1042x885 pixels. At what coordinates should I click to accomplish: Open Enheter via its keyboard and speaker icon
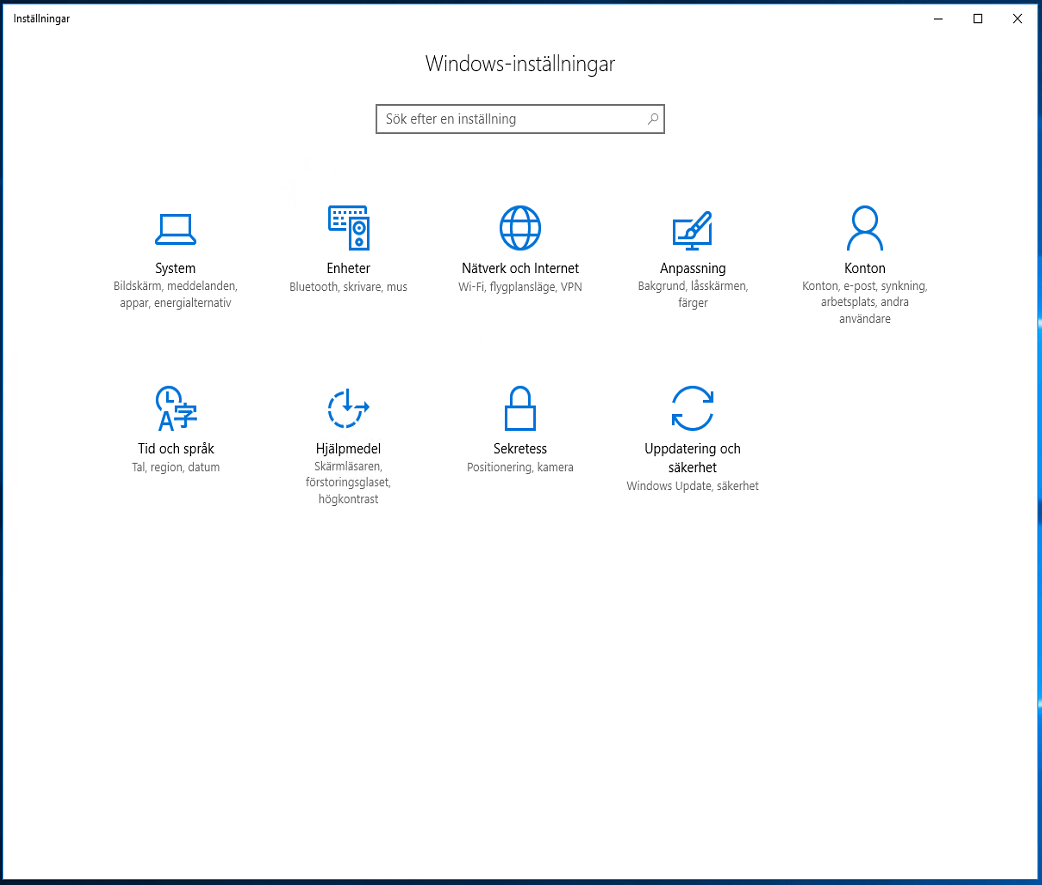(x=348, y=228)
